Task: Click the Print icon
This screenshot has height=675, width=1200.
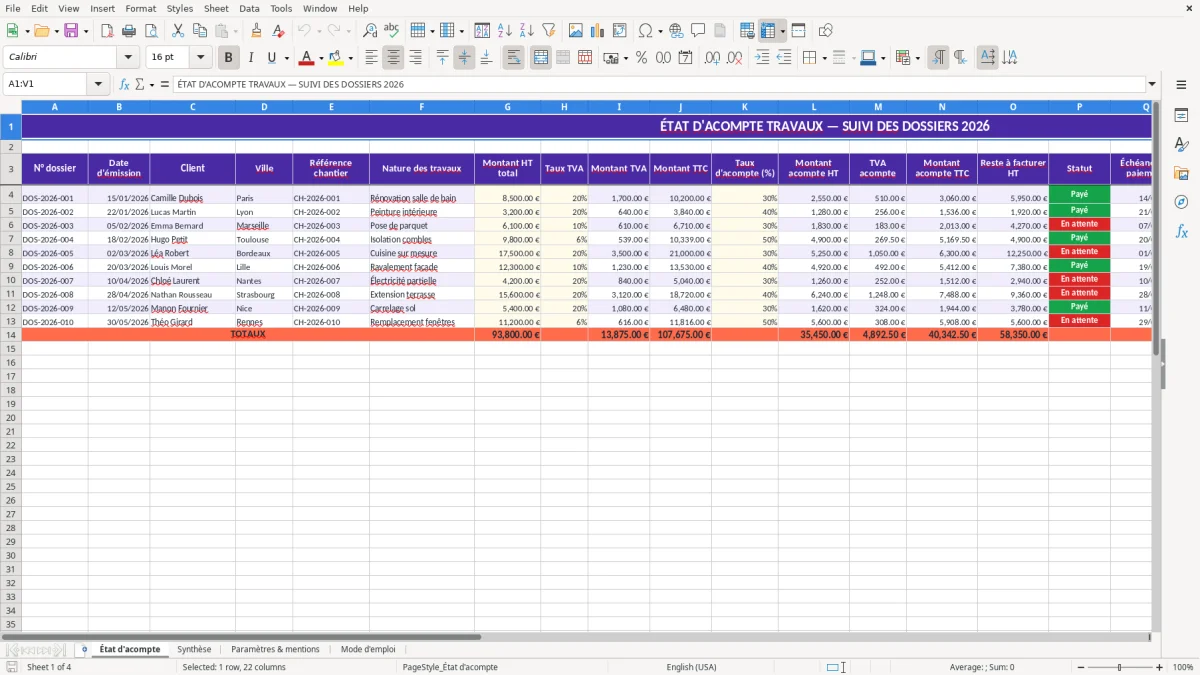Action: (x=129, y=31)
